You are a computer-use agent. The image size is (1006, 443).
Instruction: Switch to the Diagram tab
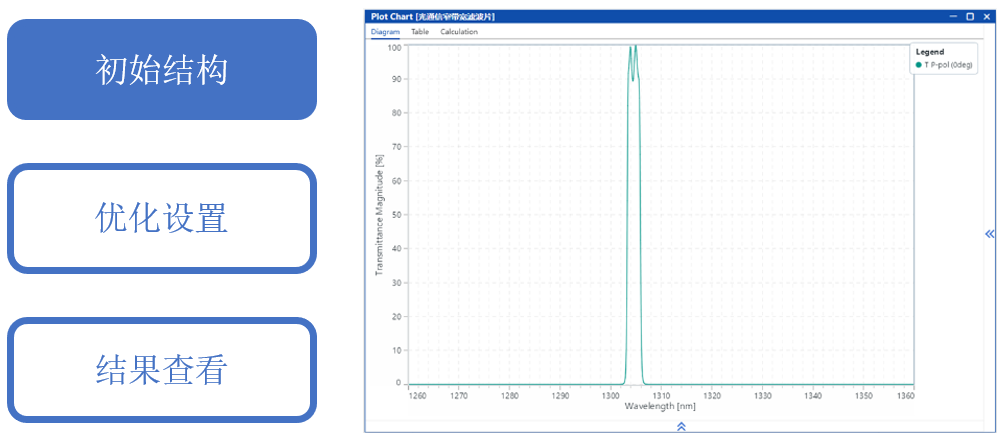pyautogui.click(x=385, y=32)
